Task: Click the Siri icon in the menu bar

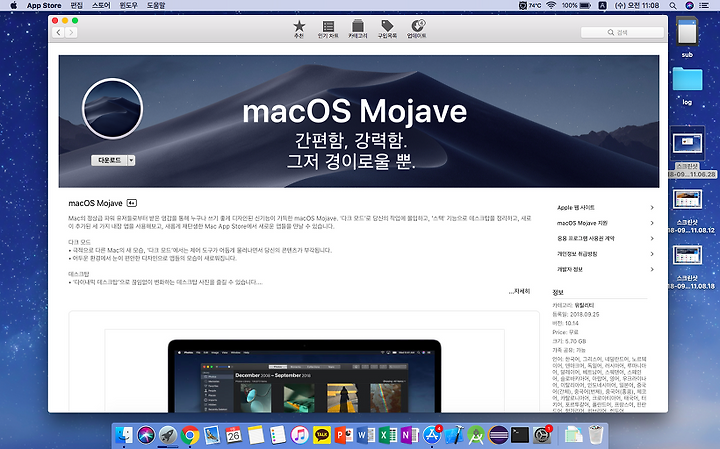Action: 689,6
